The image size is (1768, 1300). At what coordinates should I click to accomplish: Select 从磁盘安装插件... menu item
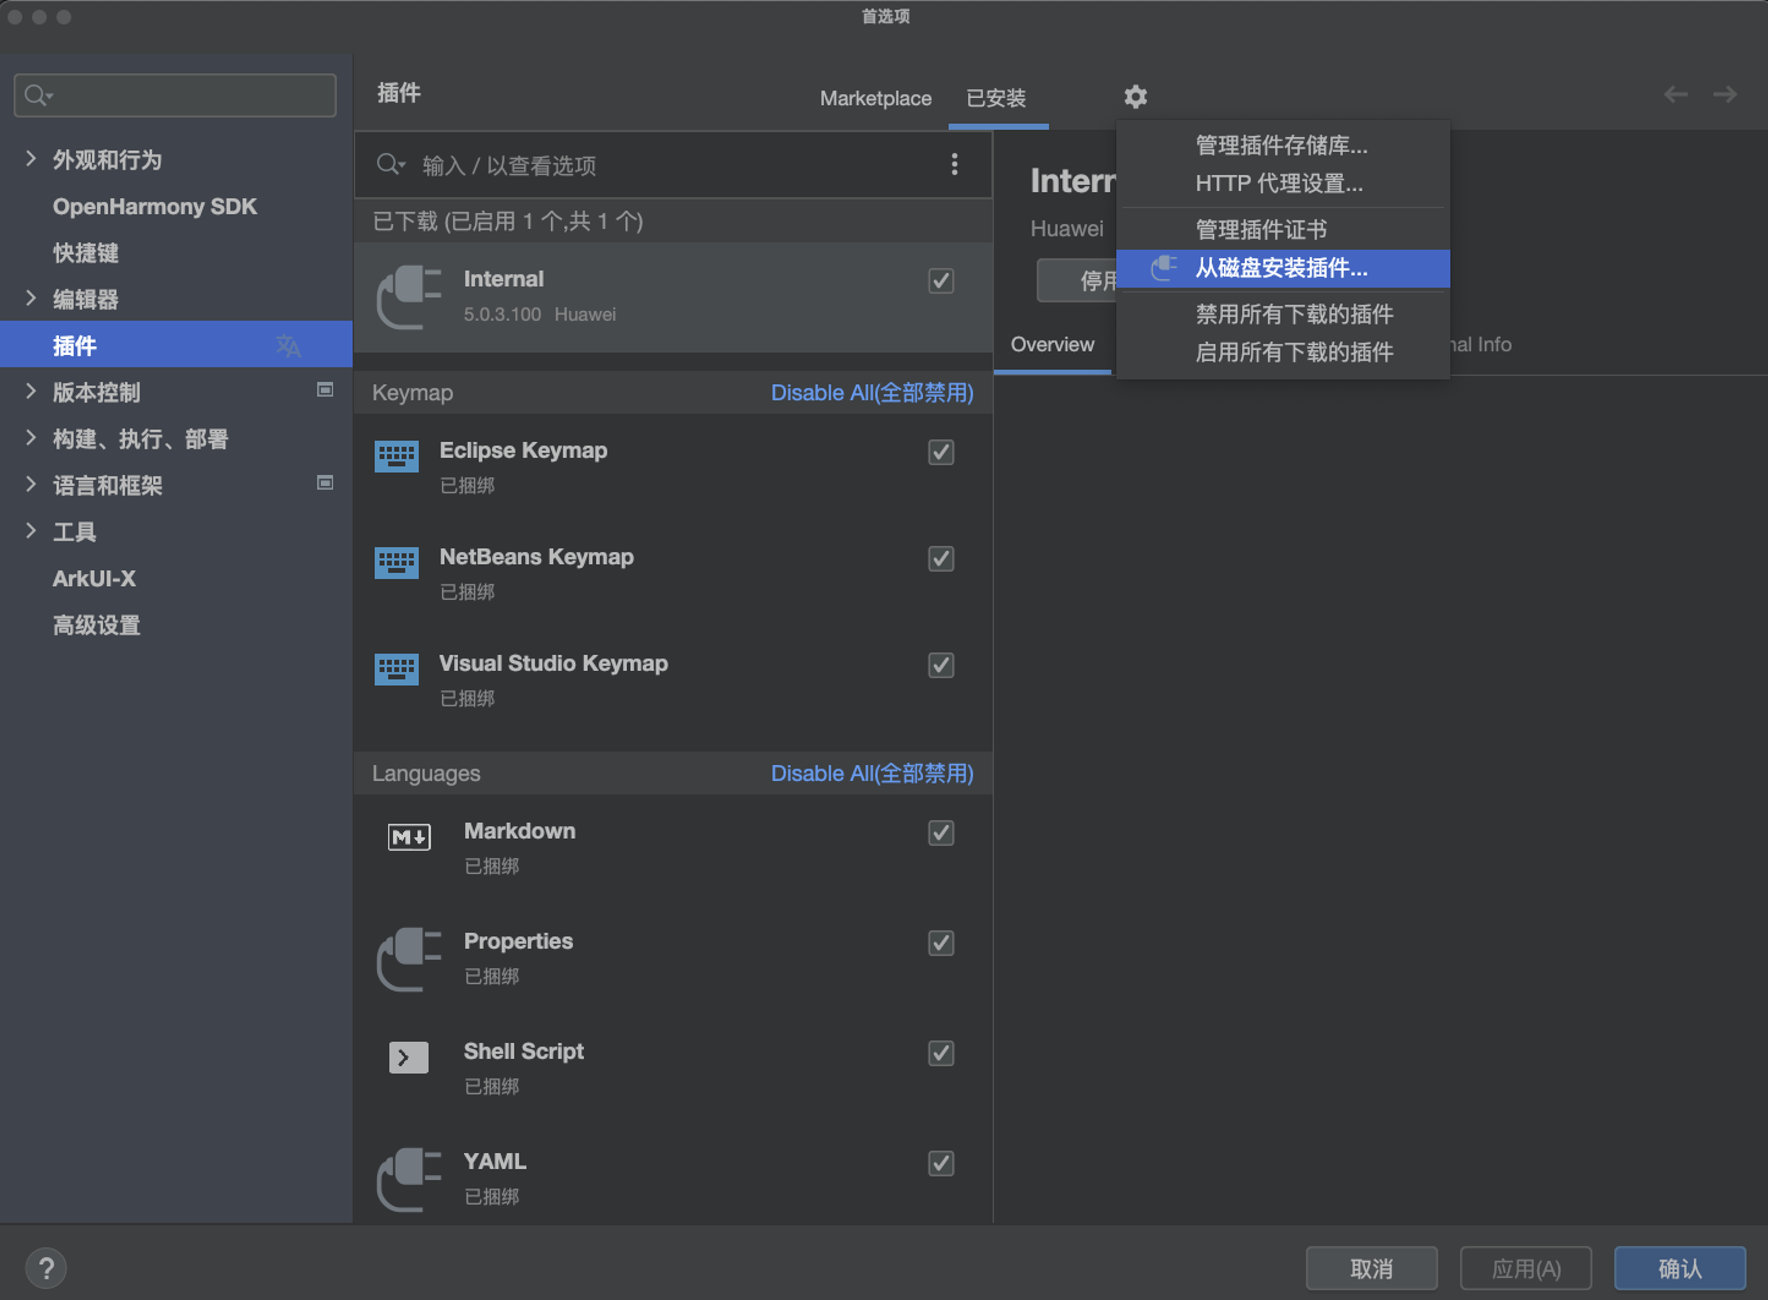pos(1283,268)
